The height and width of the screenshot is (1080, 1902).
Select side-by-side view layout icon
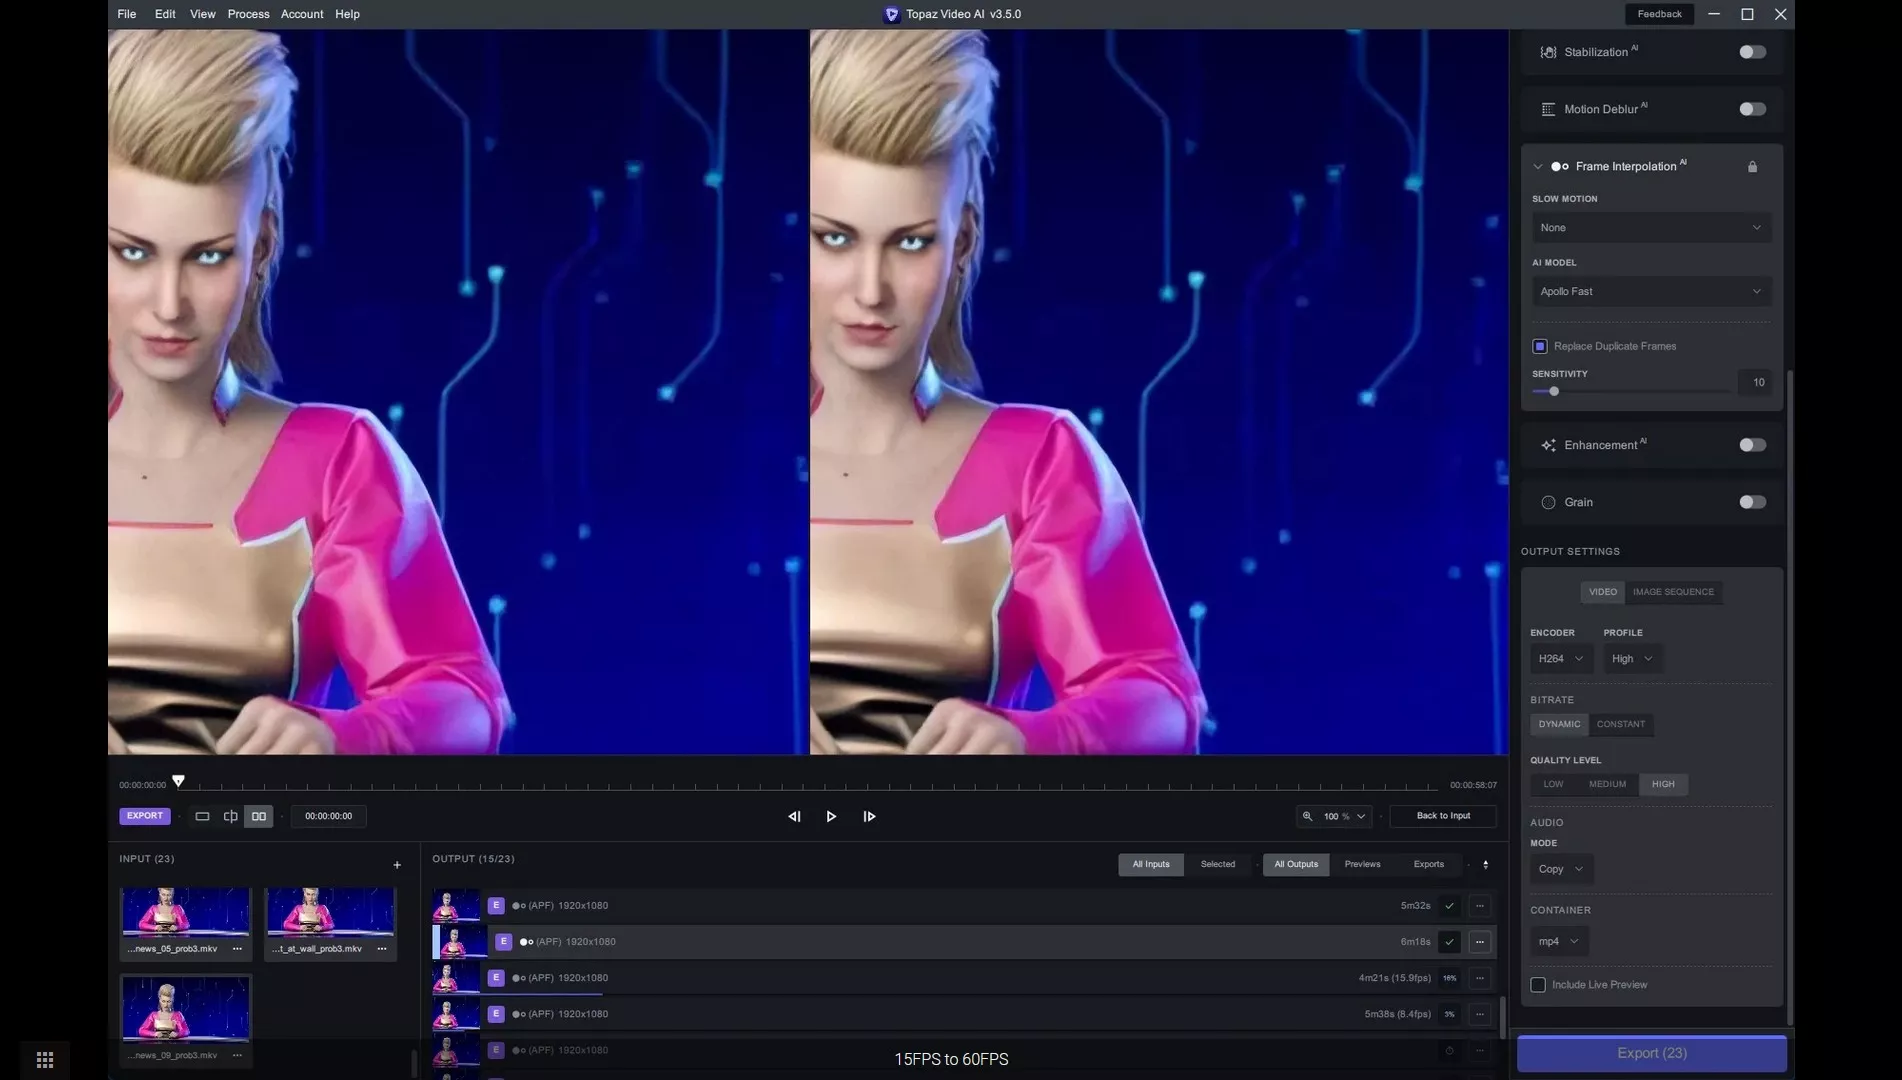(259, 816)
